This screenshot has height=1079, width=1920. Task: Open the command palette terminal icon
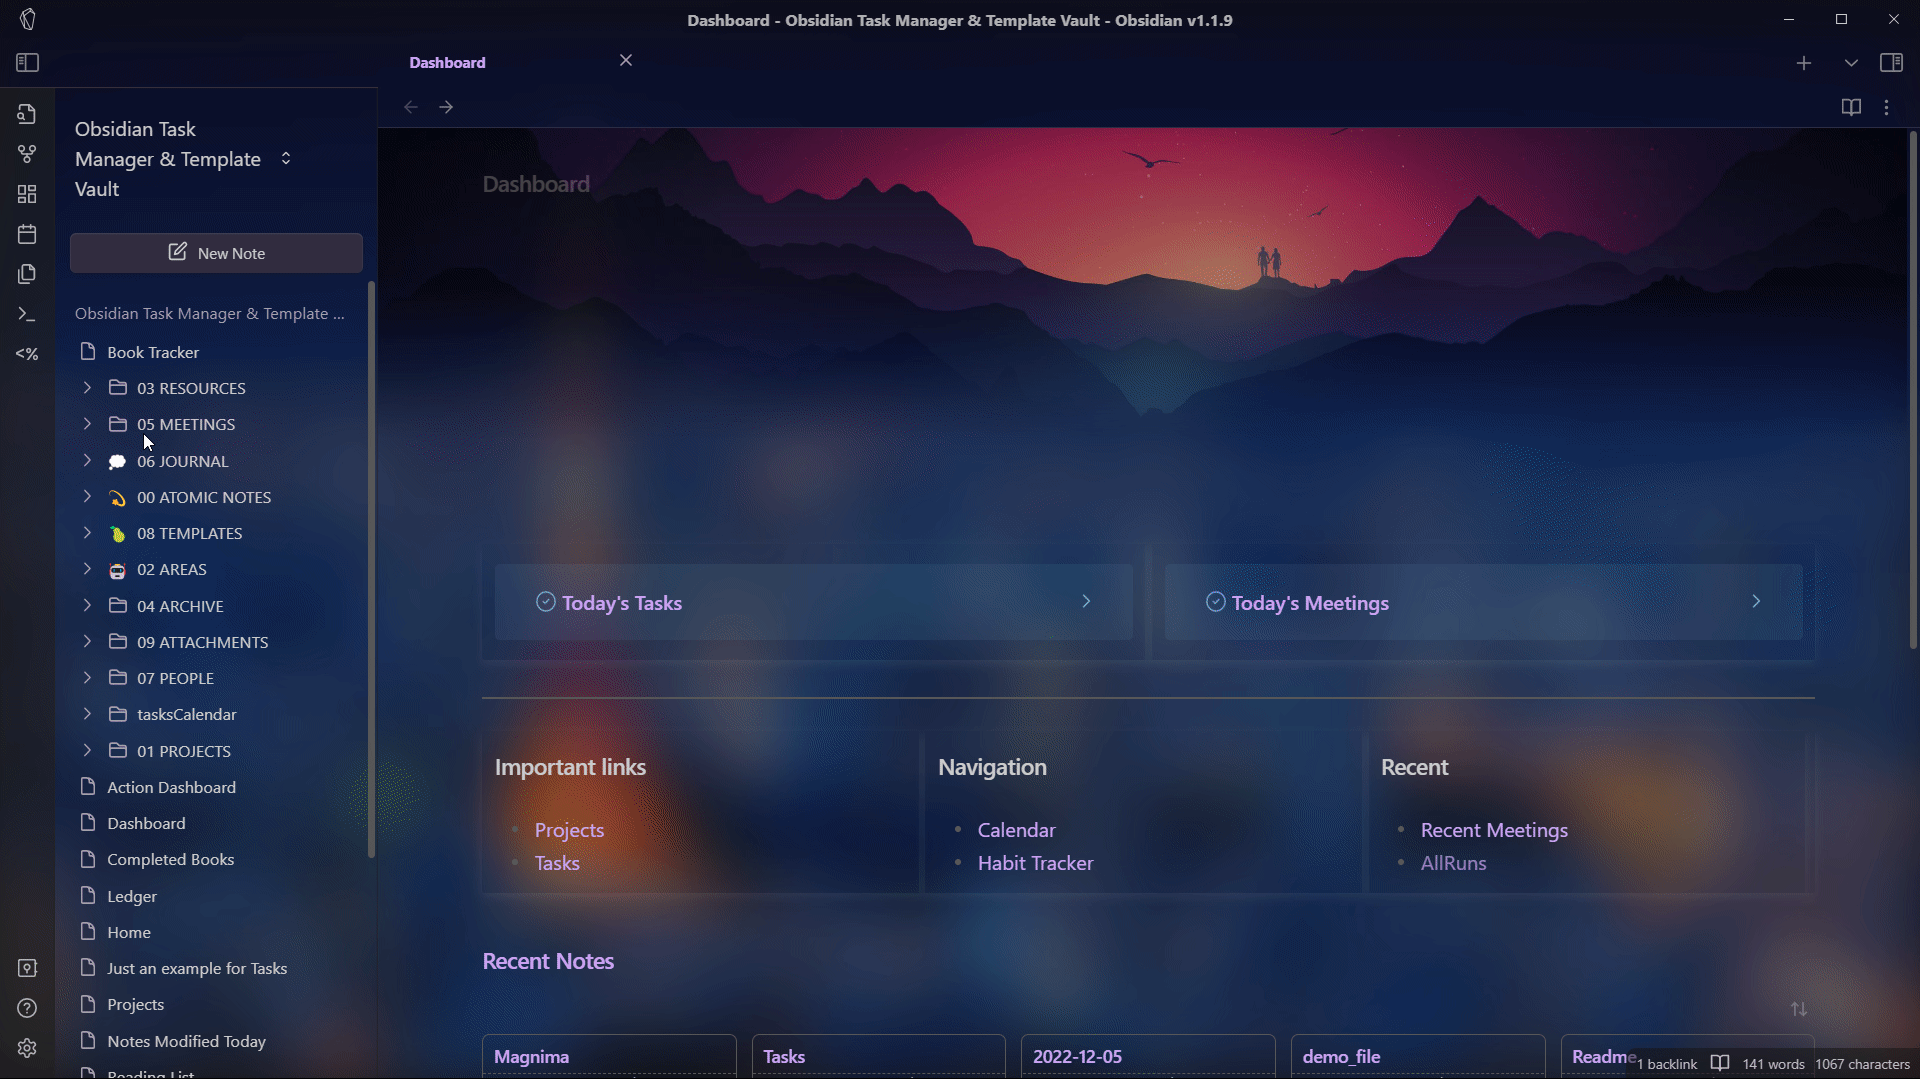click(27, 314)
